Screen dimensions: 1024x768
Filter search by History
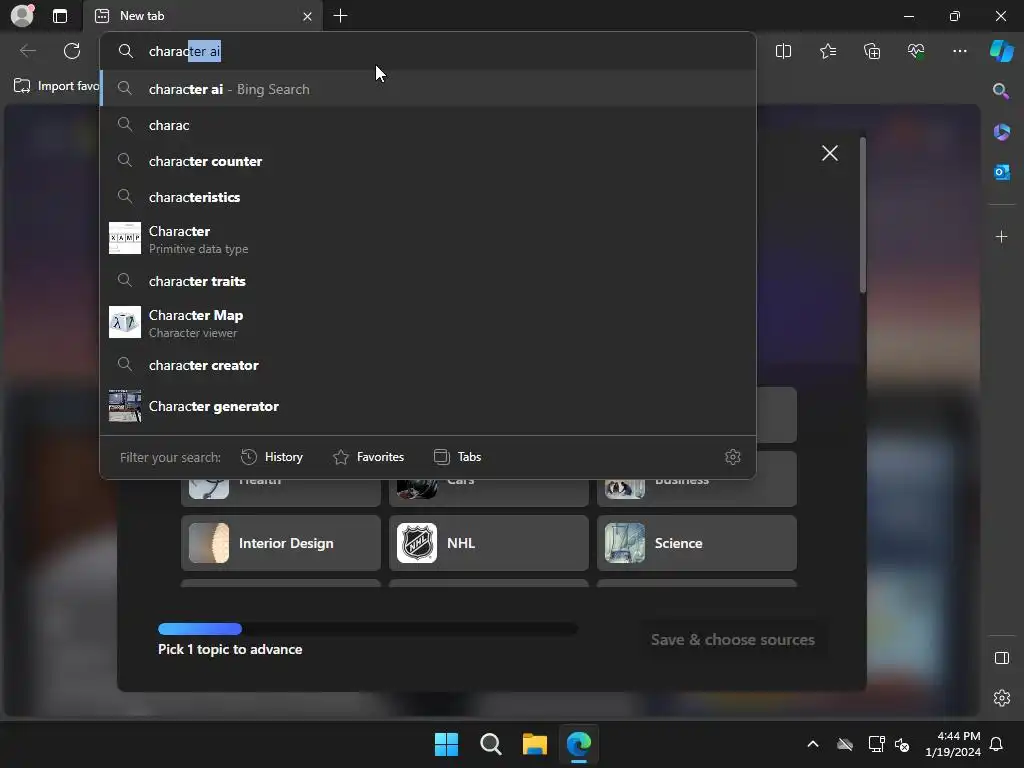[x=272, y=457]
